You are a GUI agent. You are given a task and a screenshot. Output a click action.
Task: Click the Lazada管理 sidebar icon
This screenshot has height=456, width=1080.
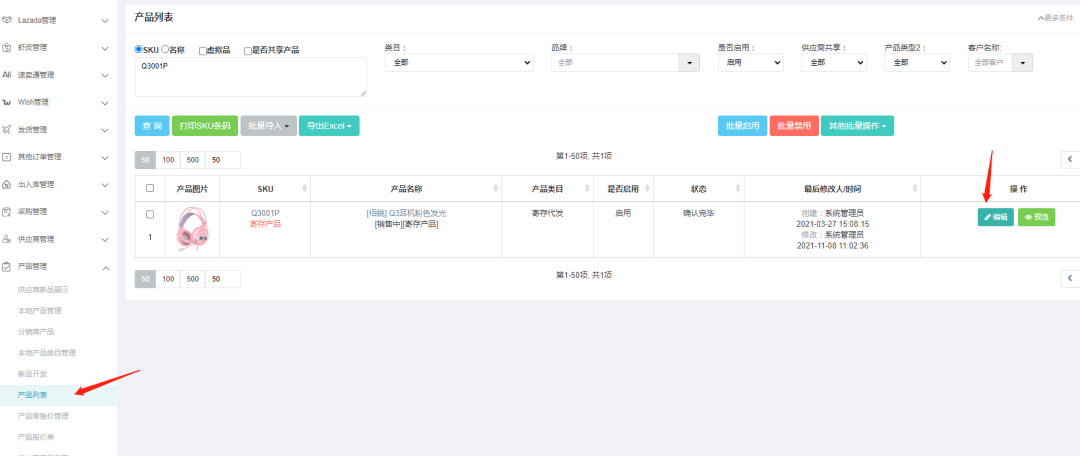coord(7,21)
